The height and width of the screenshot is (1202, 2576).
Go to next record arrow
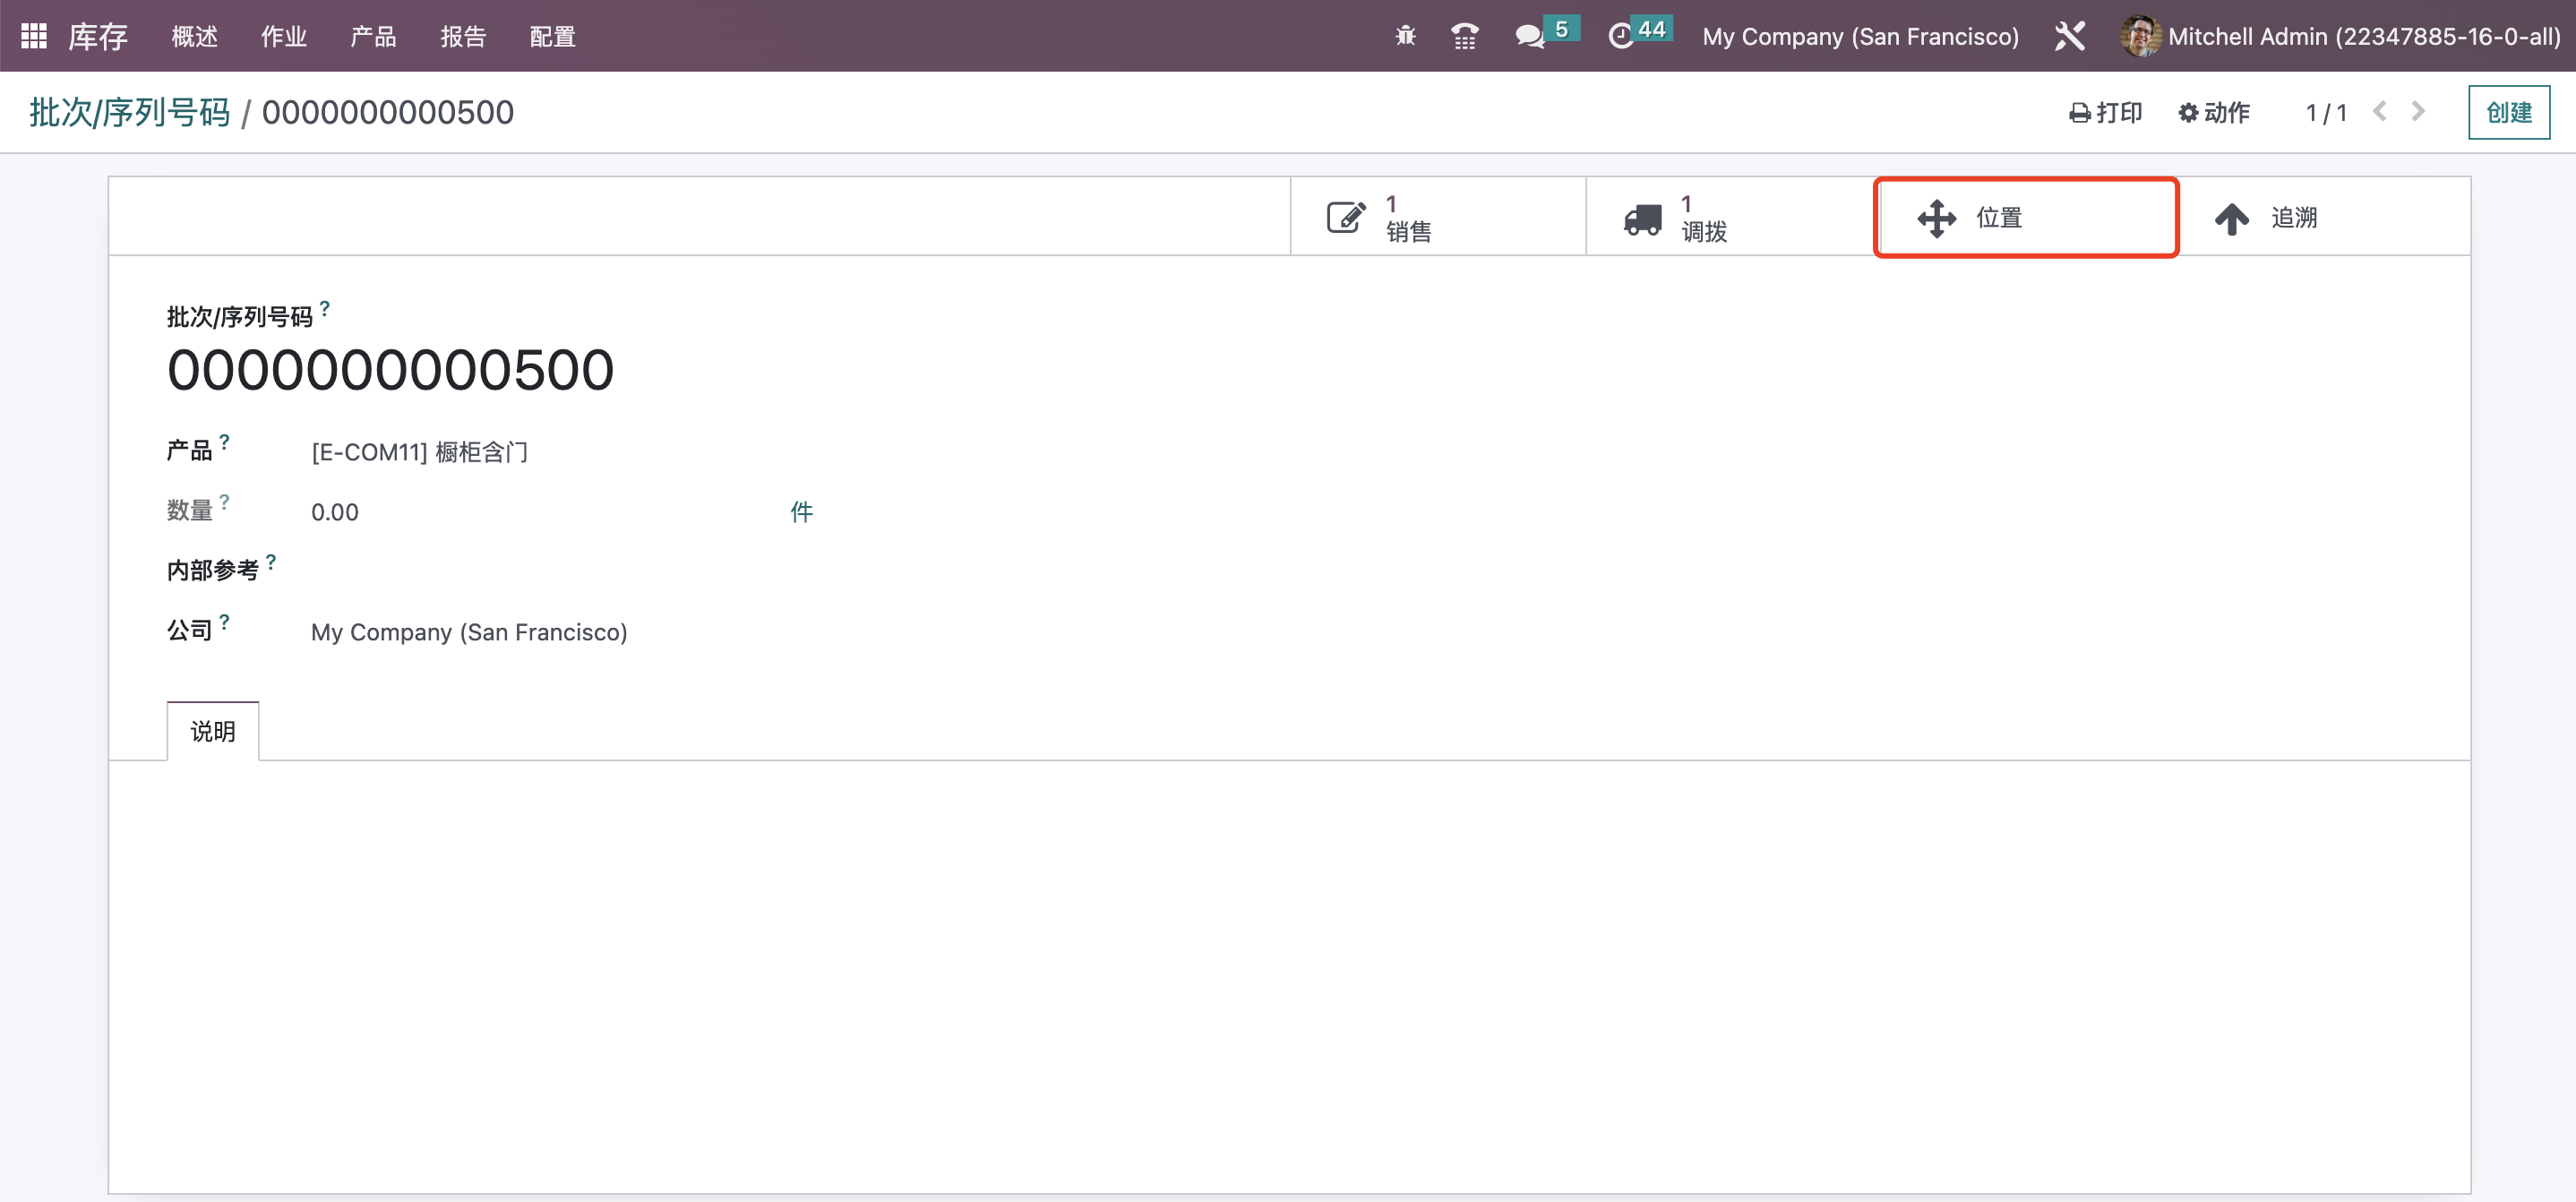click(2418, 111)
